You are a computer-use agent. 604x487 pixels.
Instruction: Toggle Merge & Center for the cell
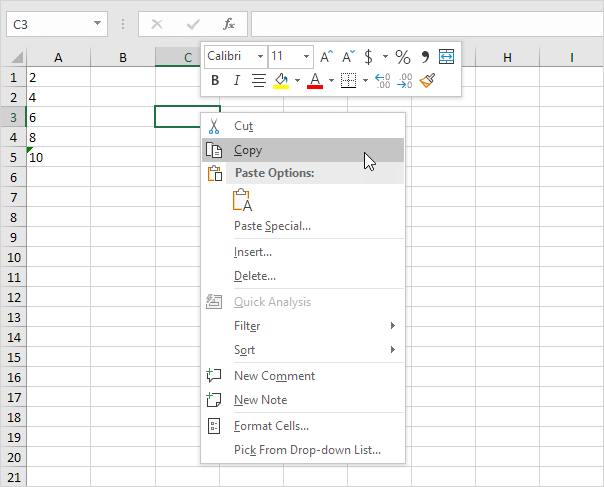[446, 56]
